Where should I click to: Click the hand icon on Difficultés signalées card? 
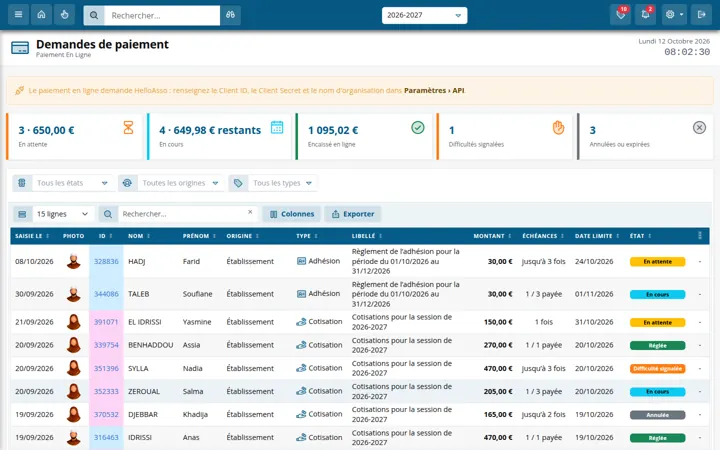point(558,127)
